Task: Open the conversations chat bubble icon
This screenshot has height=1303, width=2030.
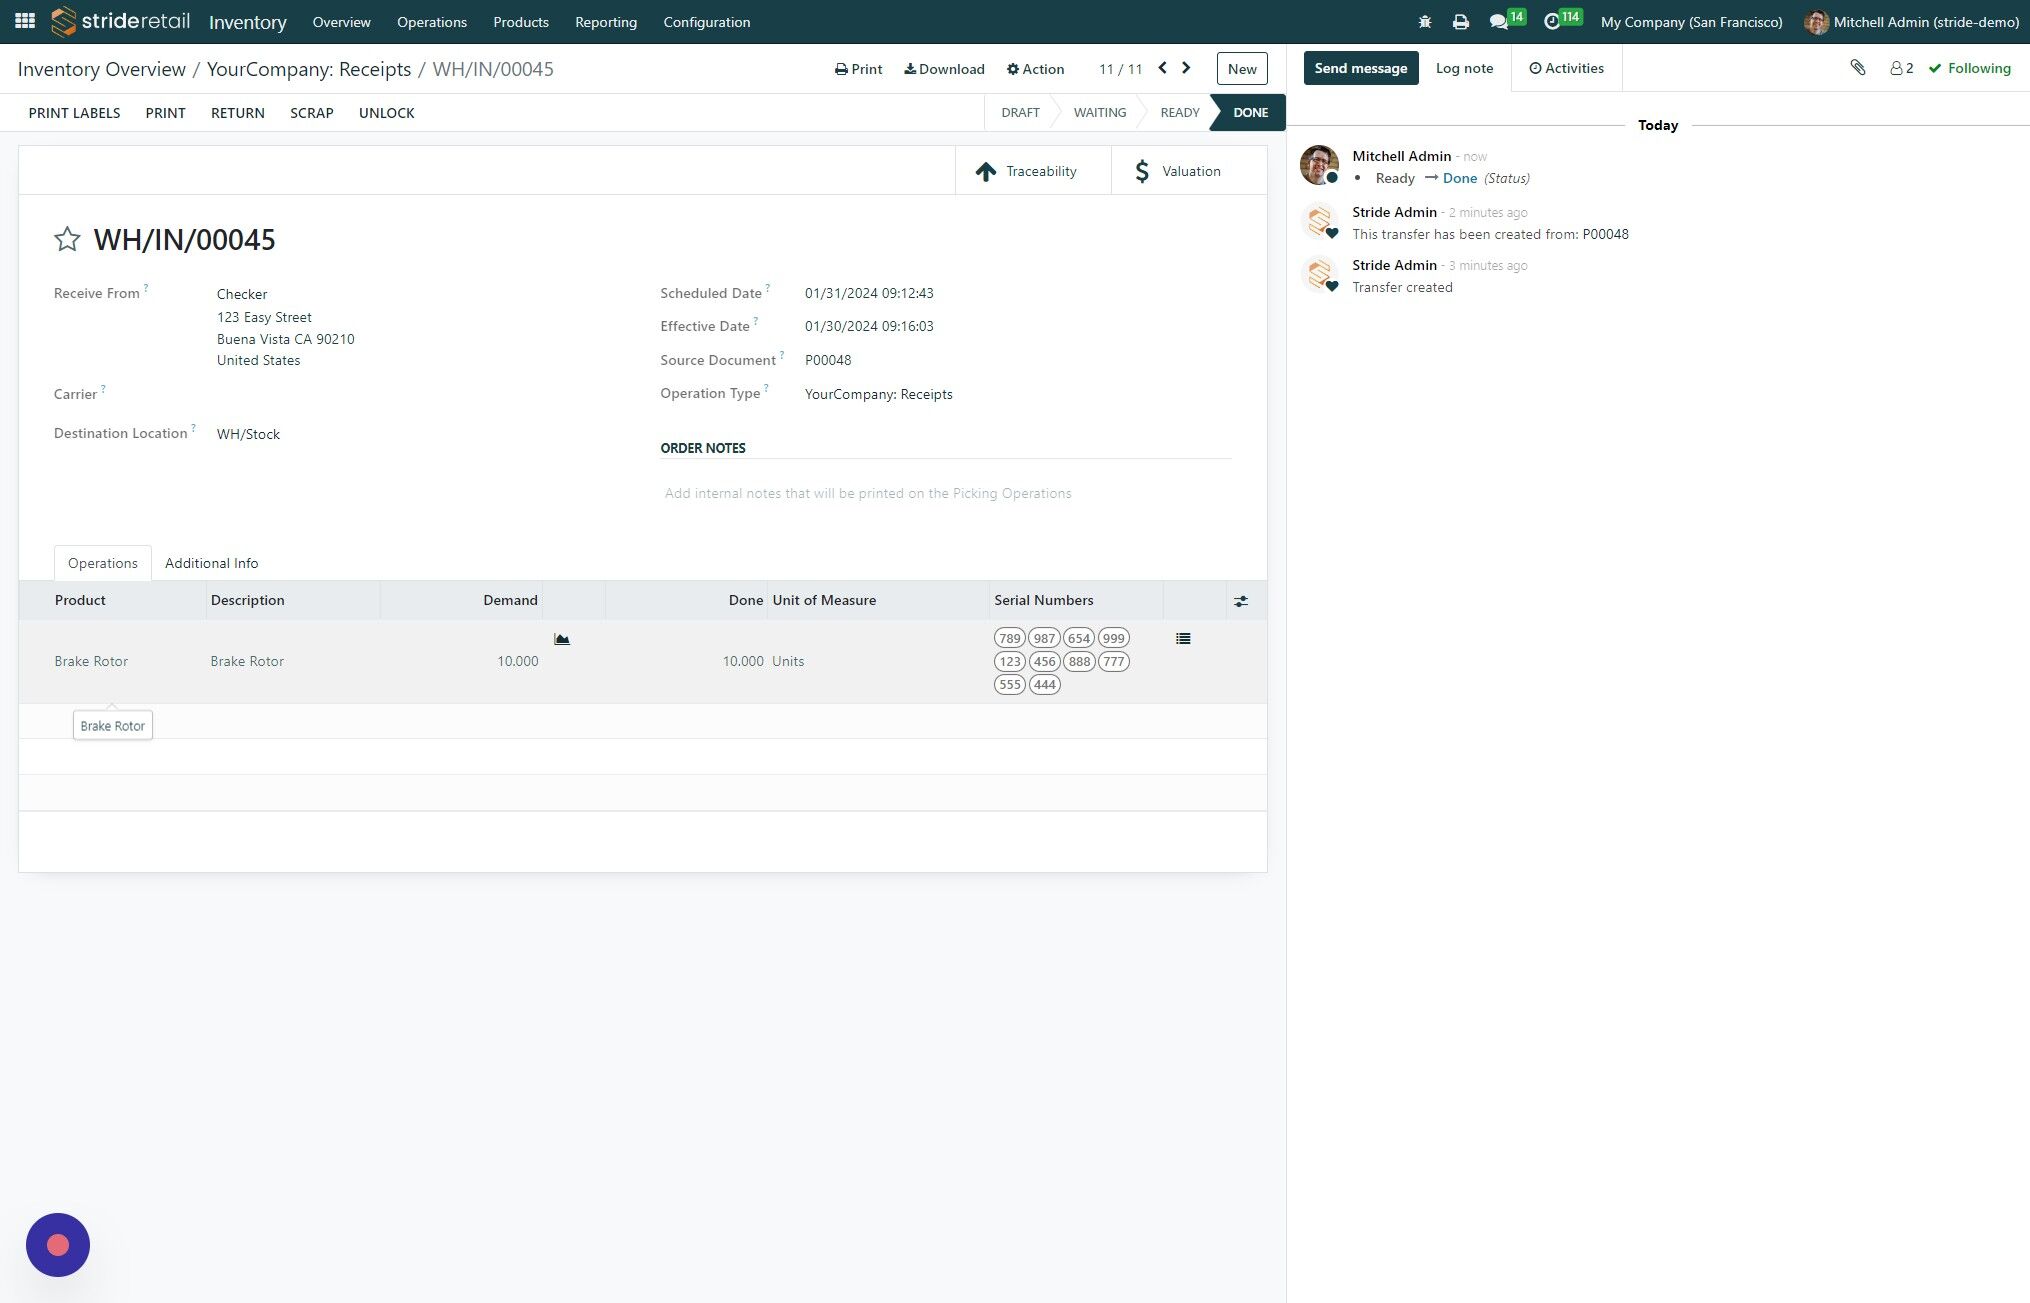Action: coord(1498,21)
